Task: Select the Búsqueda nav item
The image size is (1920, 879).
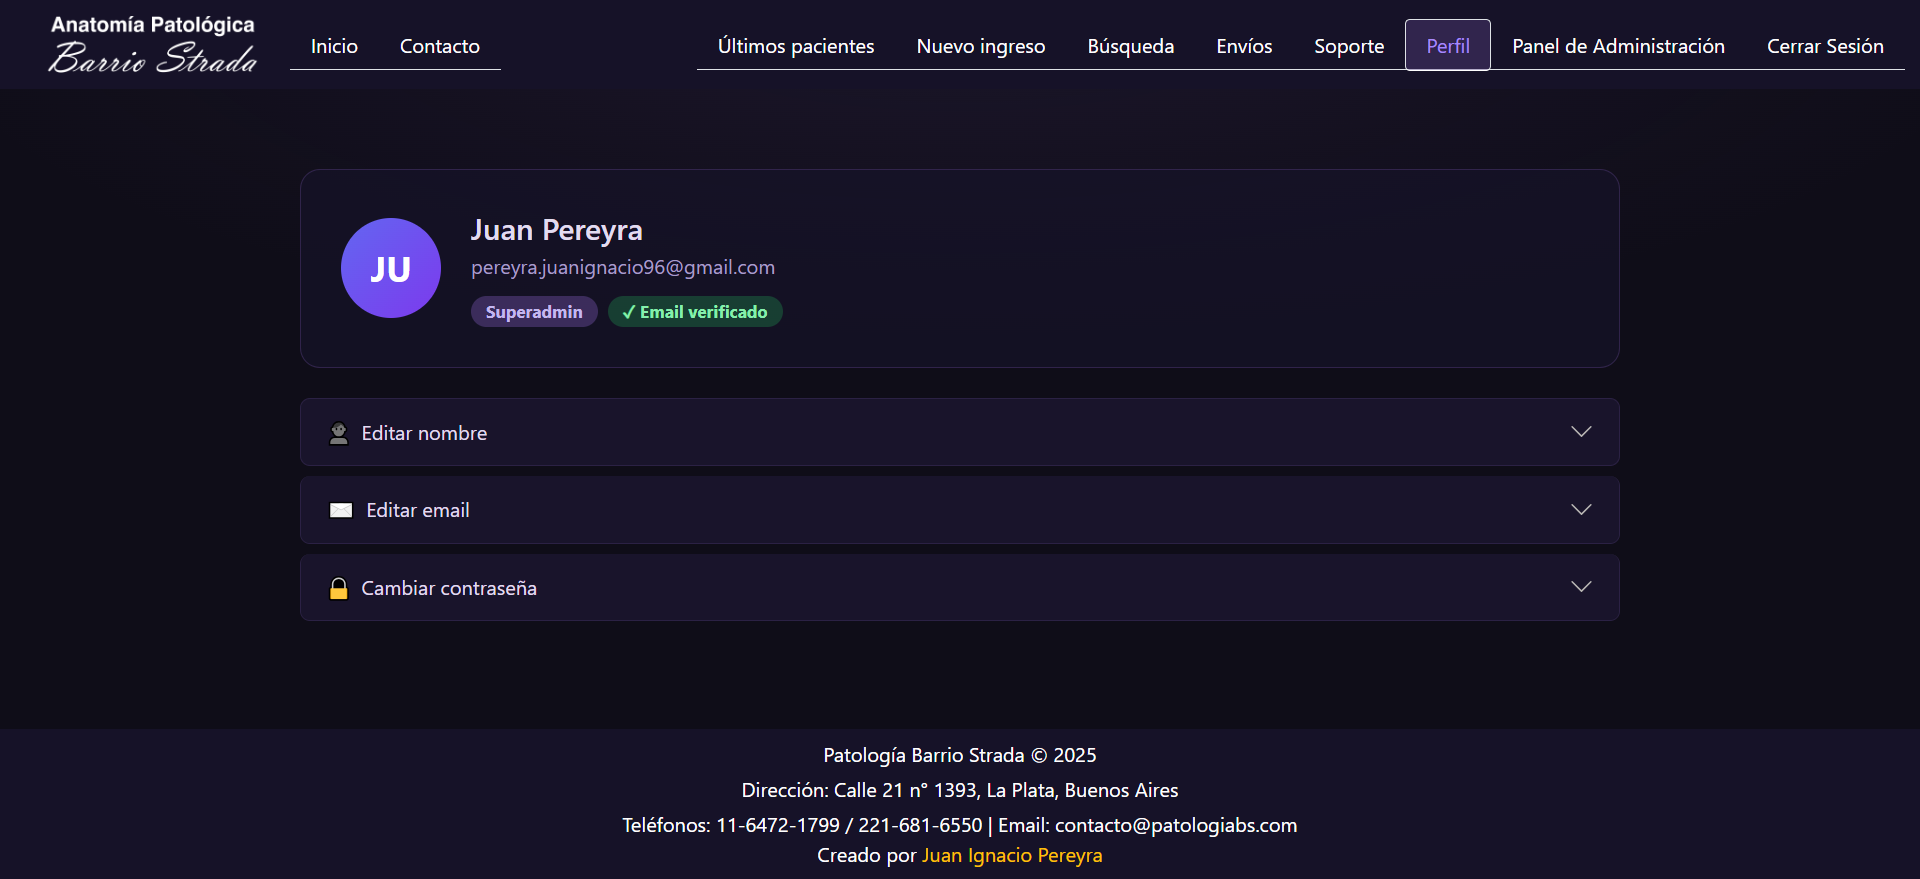Action: (x=1130, y=46)
